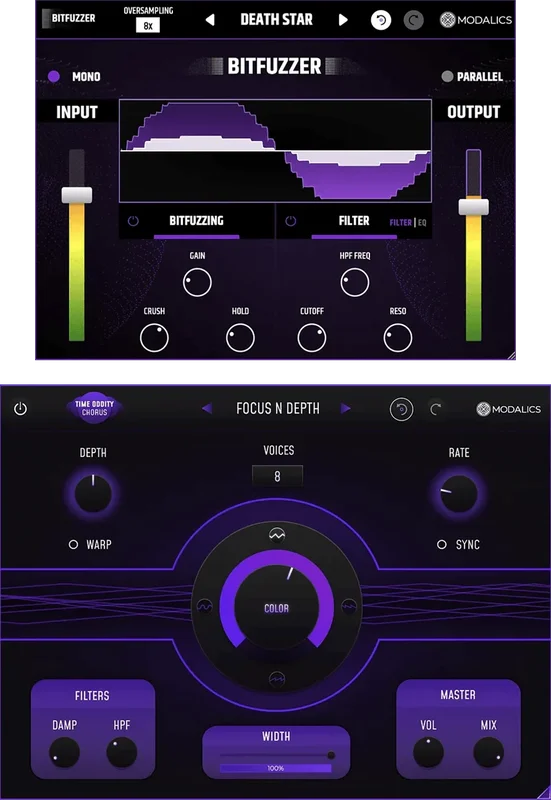Click the Cutoff knob
The width and height of the screenshot is (551, 800).
pyautogui.click(x=312, y=338)
